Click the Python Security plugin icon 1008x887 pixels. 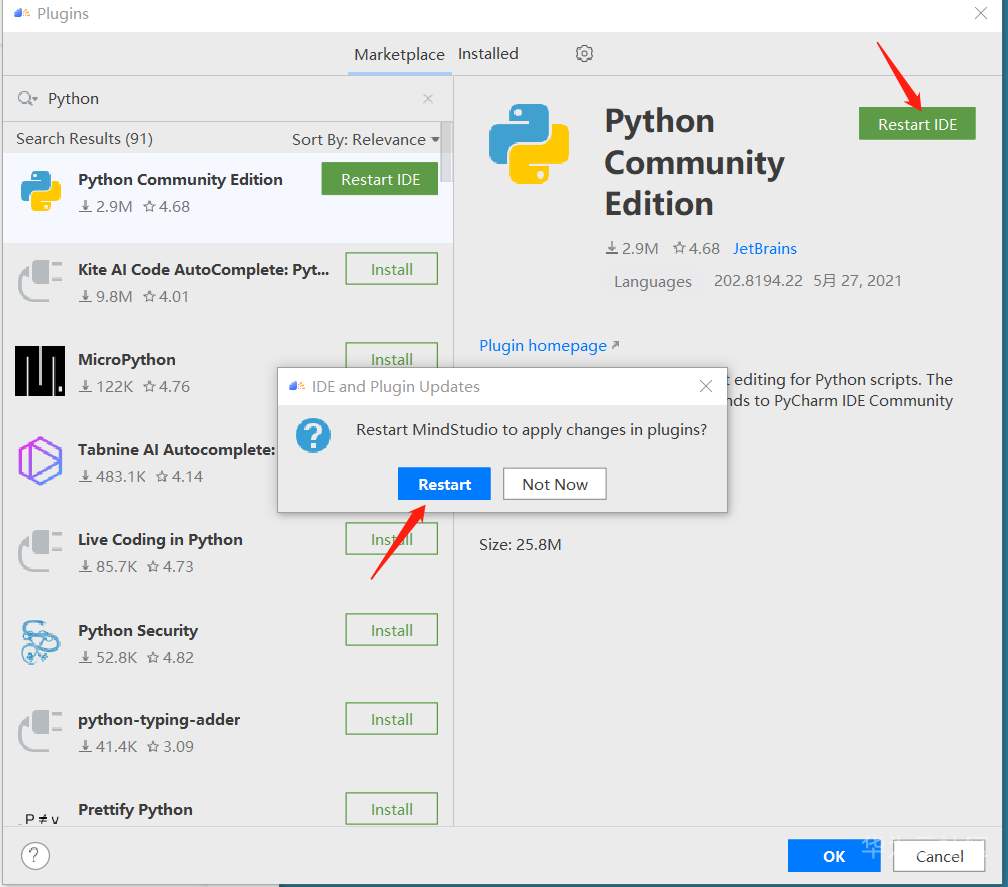[40, 641]
